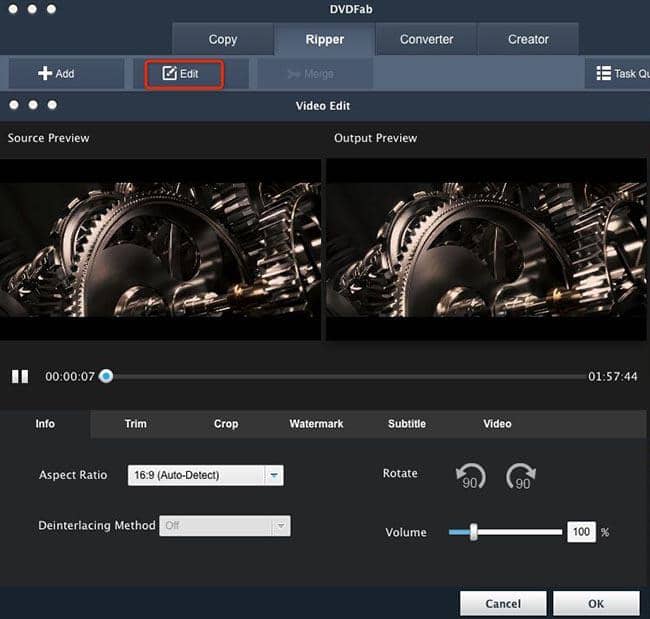650x619 pixels.
Task: Open the Subtitle tab
Action: [407, 424]
